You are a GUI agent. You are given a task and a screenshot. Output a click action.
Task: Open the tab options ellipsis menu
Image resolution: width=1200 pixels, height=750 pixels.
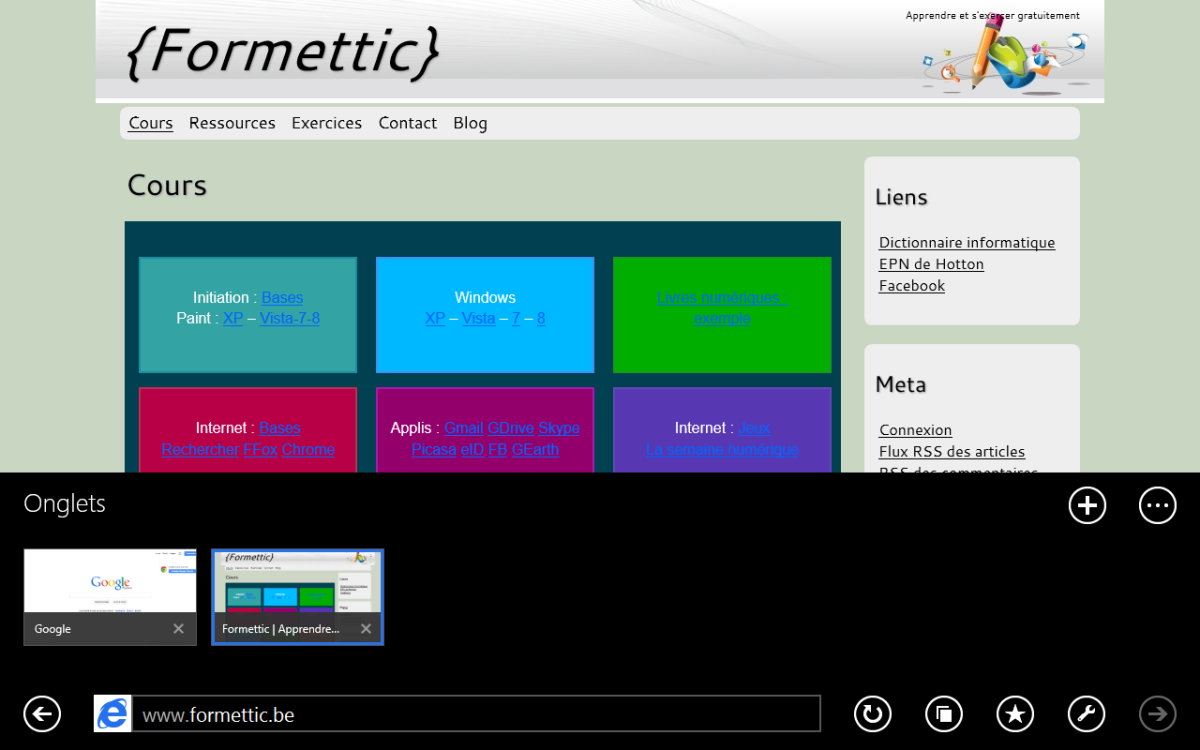(1158, 506)
